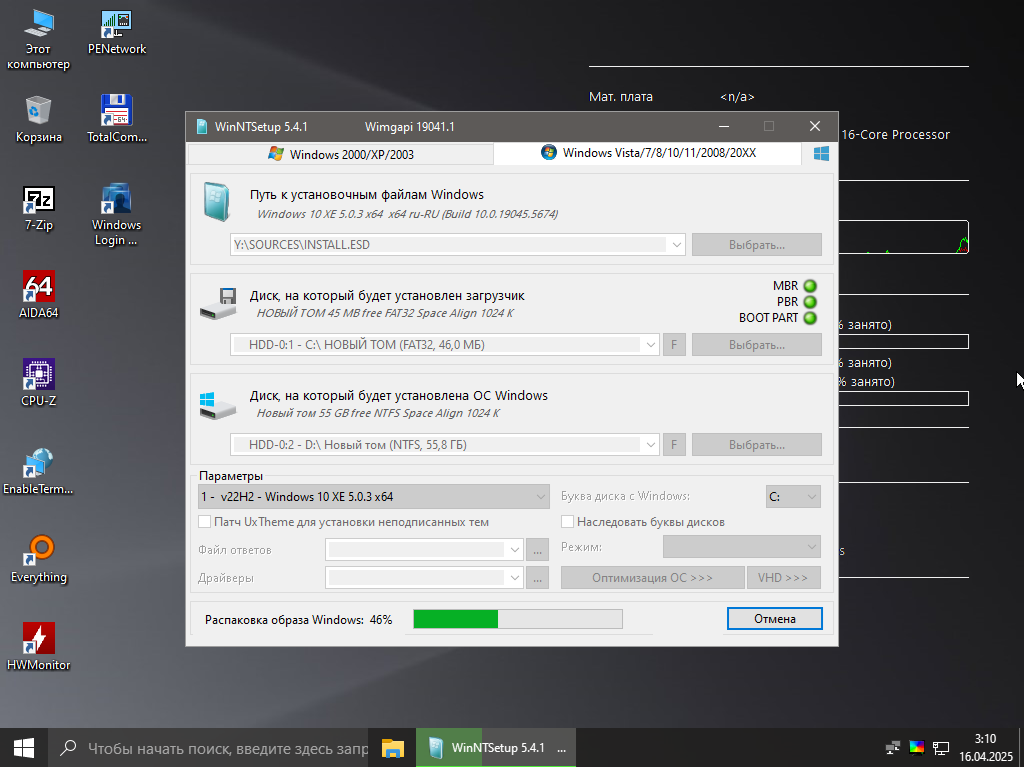The height and width of the screenshot is (767, 1024).
Task: Cancel the unpacking with Отмена
Action: (x=775, y=619)
